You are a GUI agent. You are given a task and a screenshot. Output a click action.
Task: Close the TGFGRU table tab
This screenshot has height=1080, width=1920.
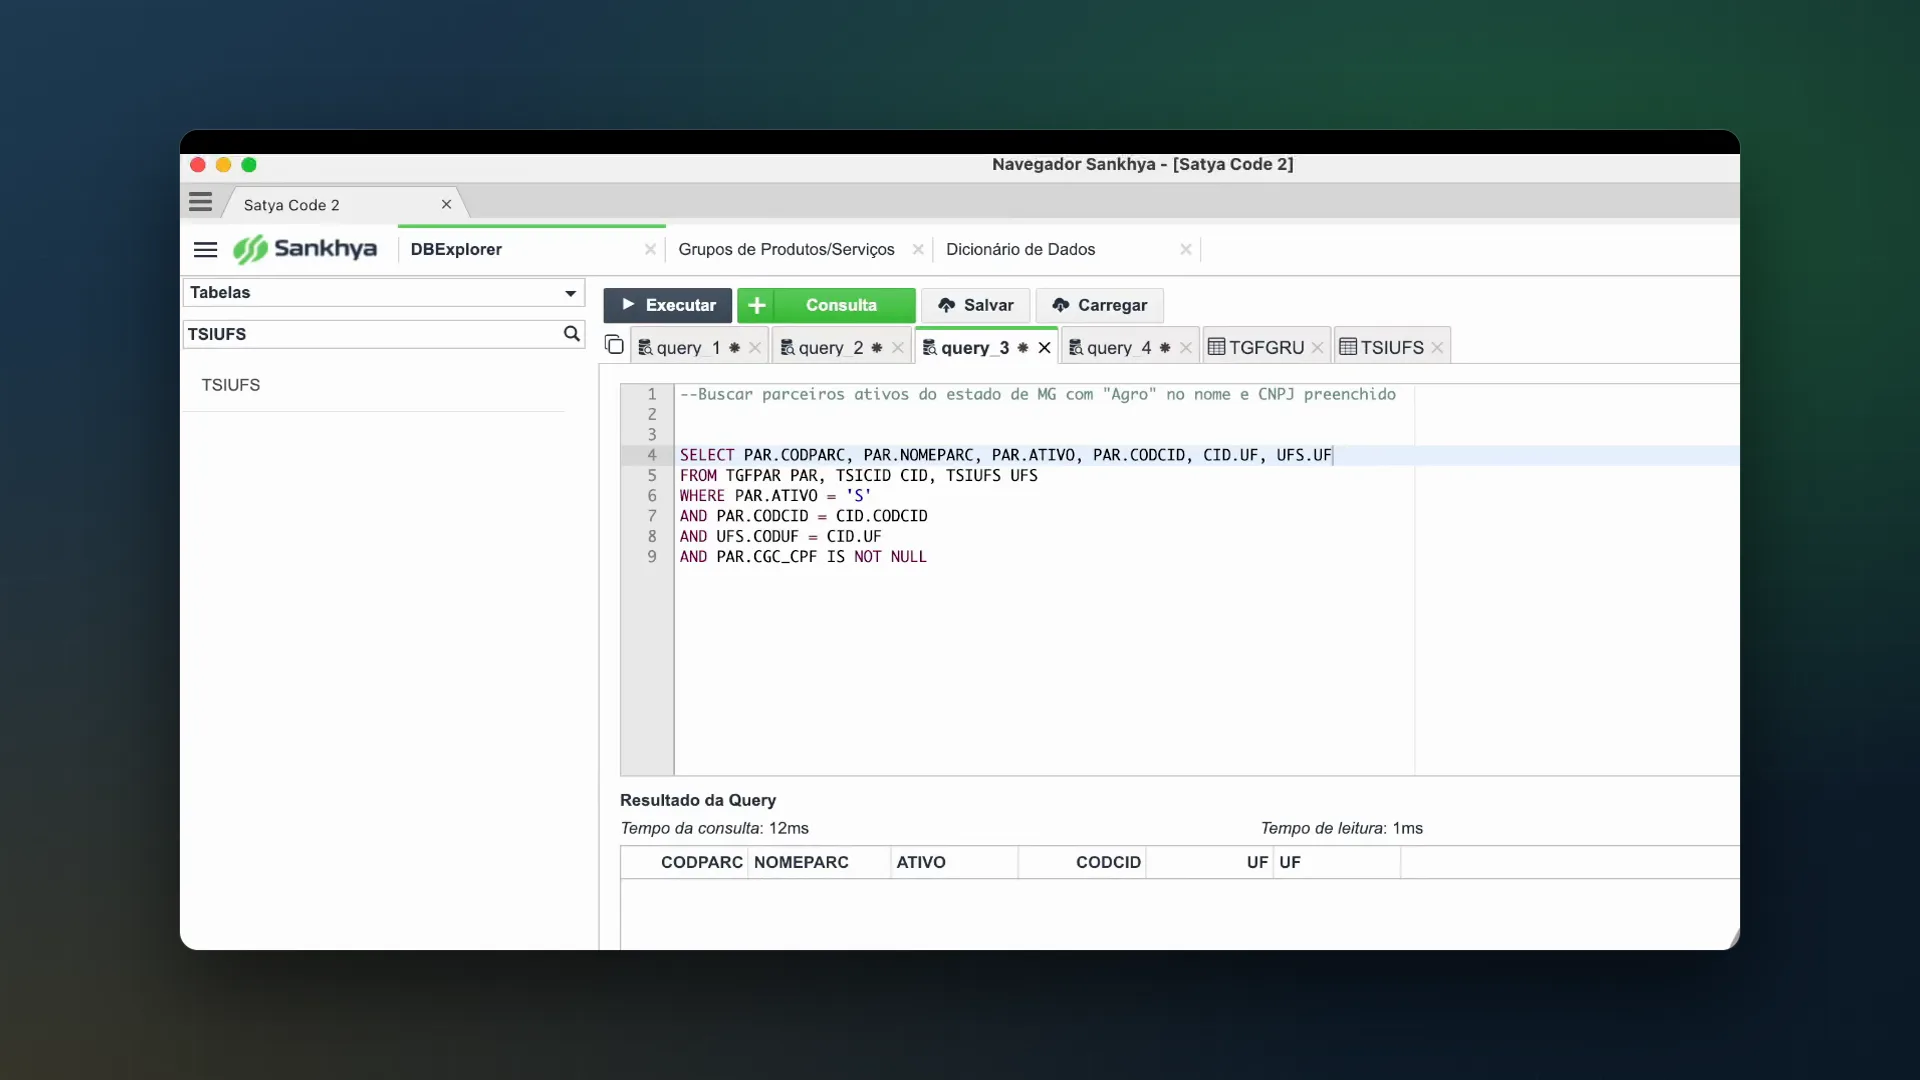1317,348
